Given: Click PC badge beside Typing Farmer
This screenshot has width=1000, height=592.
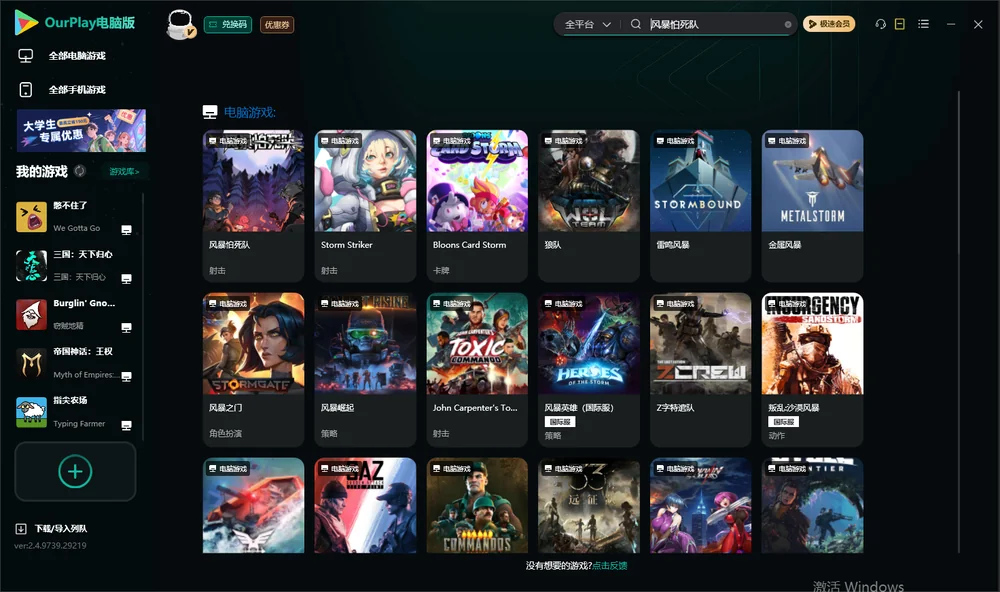Looking at the screenshot, I should click(126, 426).
